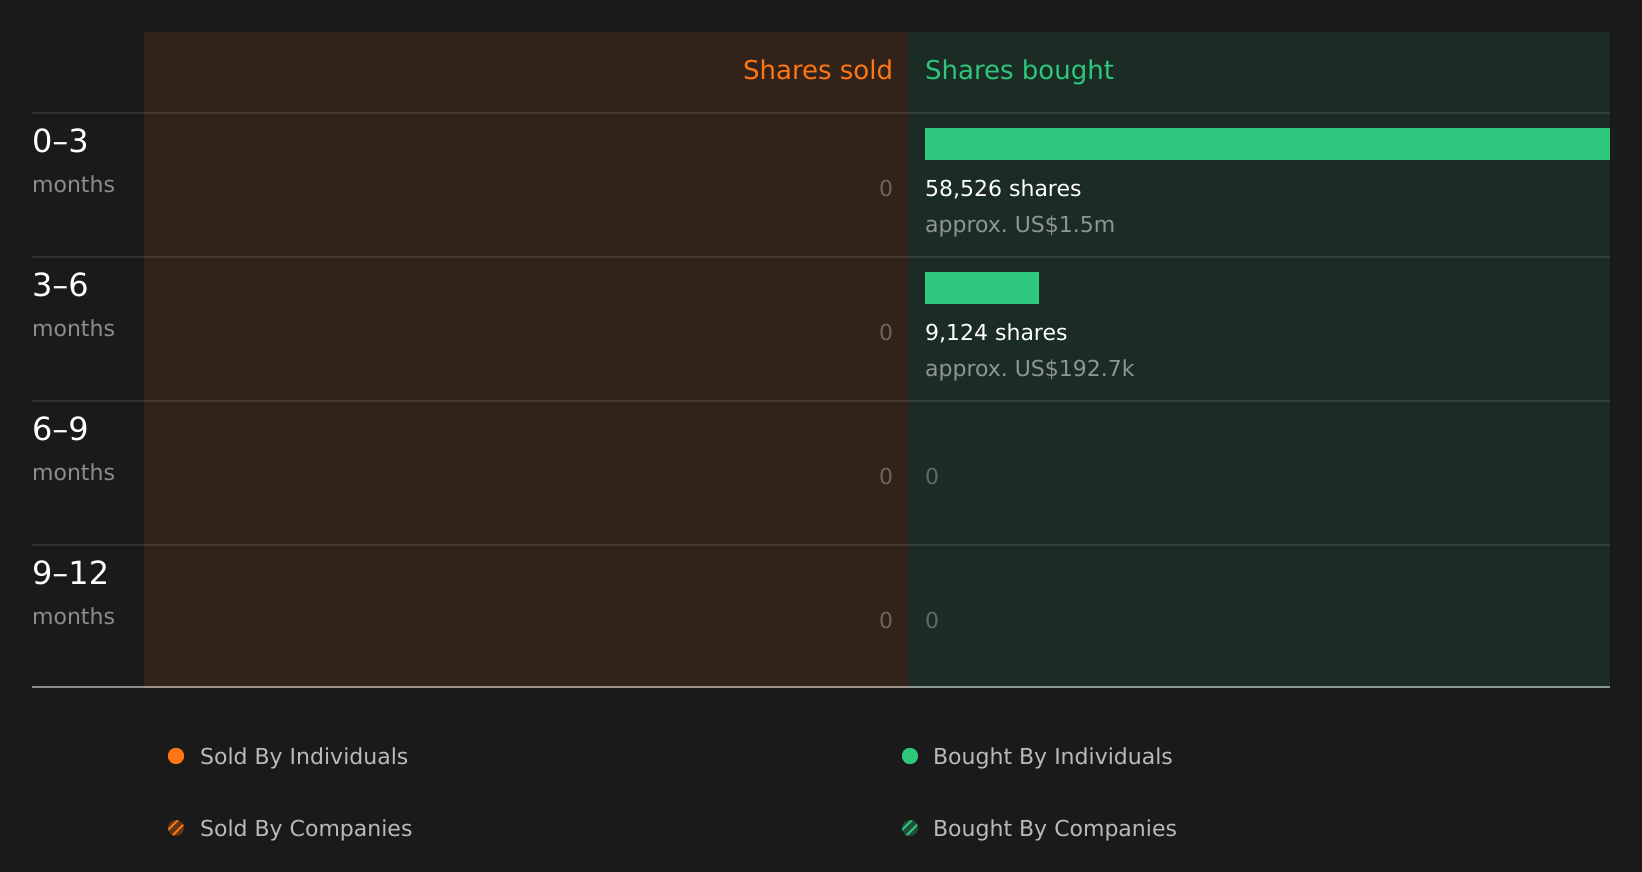Click the 9–12 months row label
Screen dimensions: 1642x872
tap(73, 594)
